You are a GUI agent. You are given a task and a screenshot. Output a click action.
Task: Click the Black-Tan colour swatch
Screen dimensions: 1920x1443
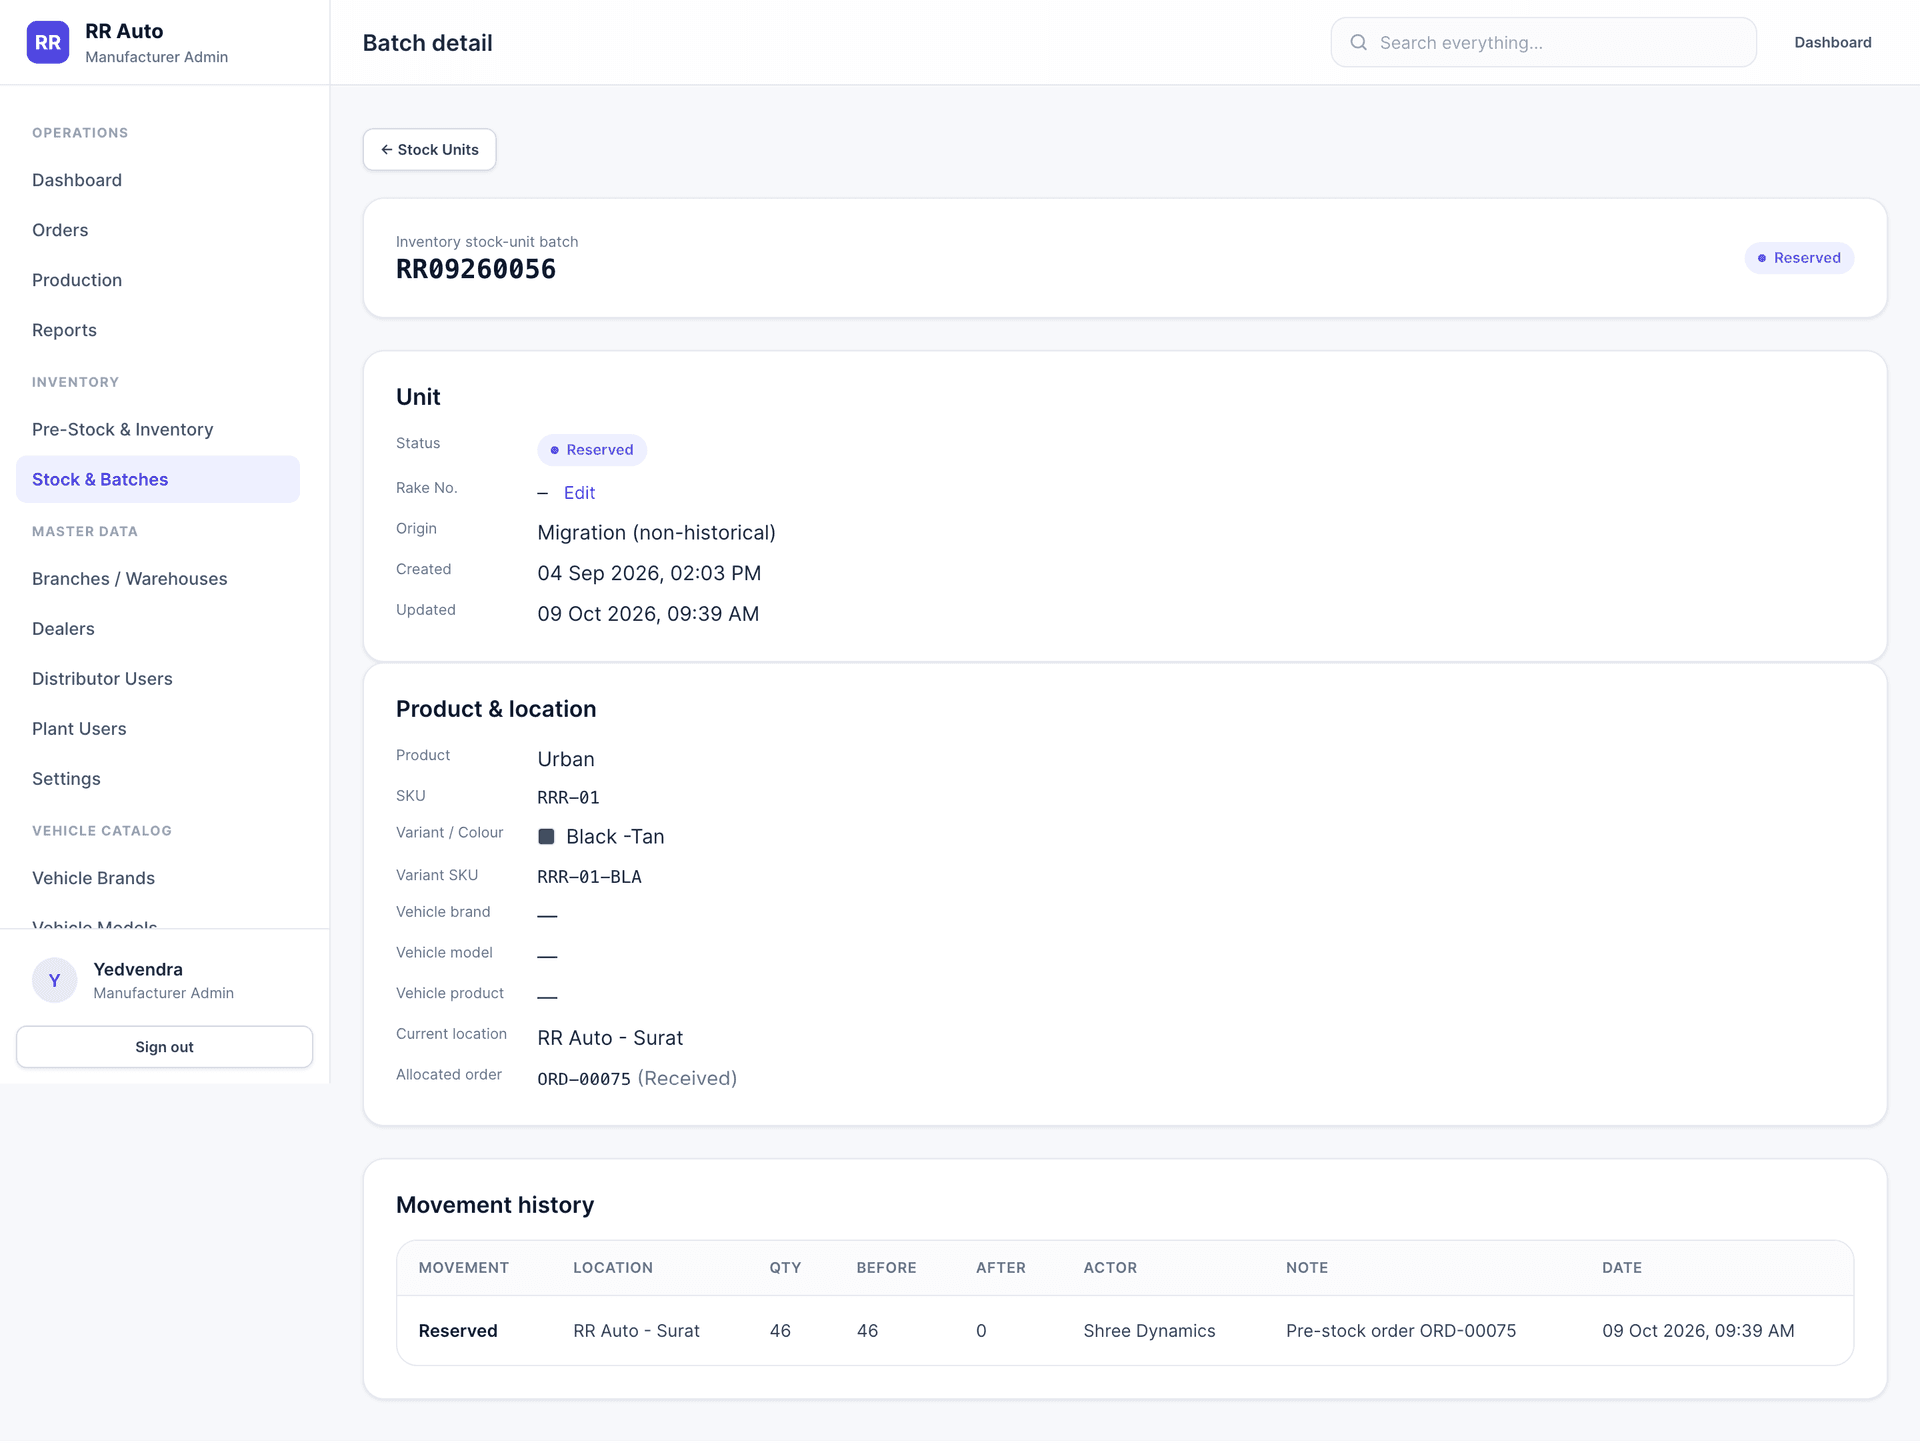pyautogui.click(x=546, y=836)
